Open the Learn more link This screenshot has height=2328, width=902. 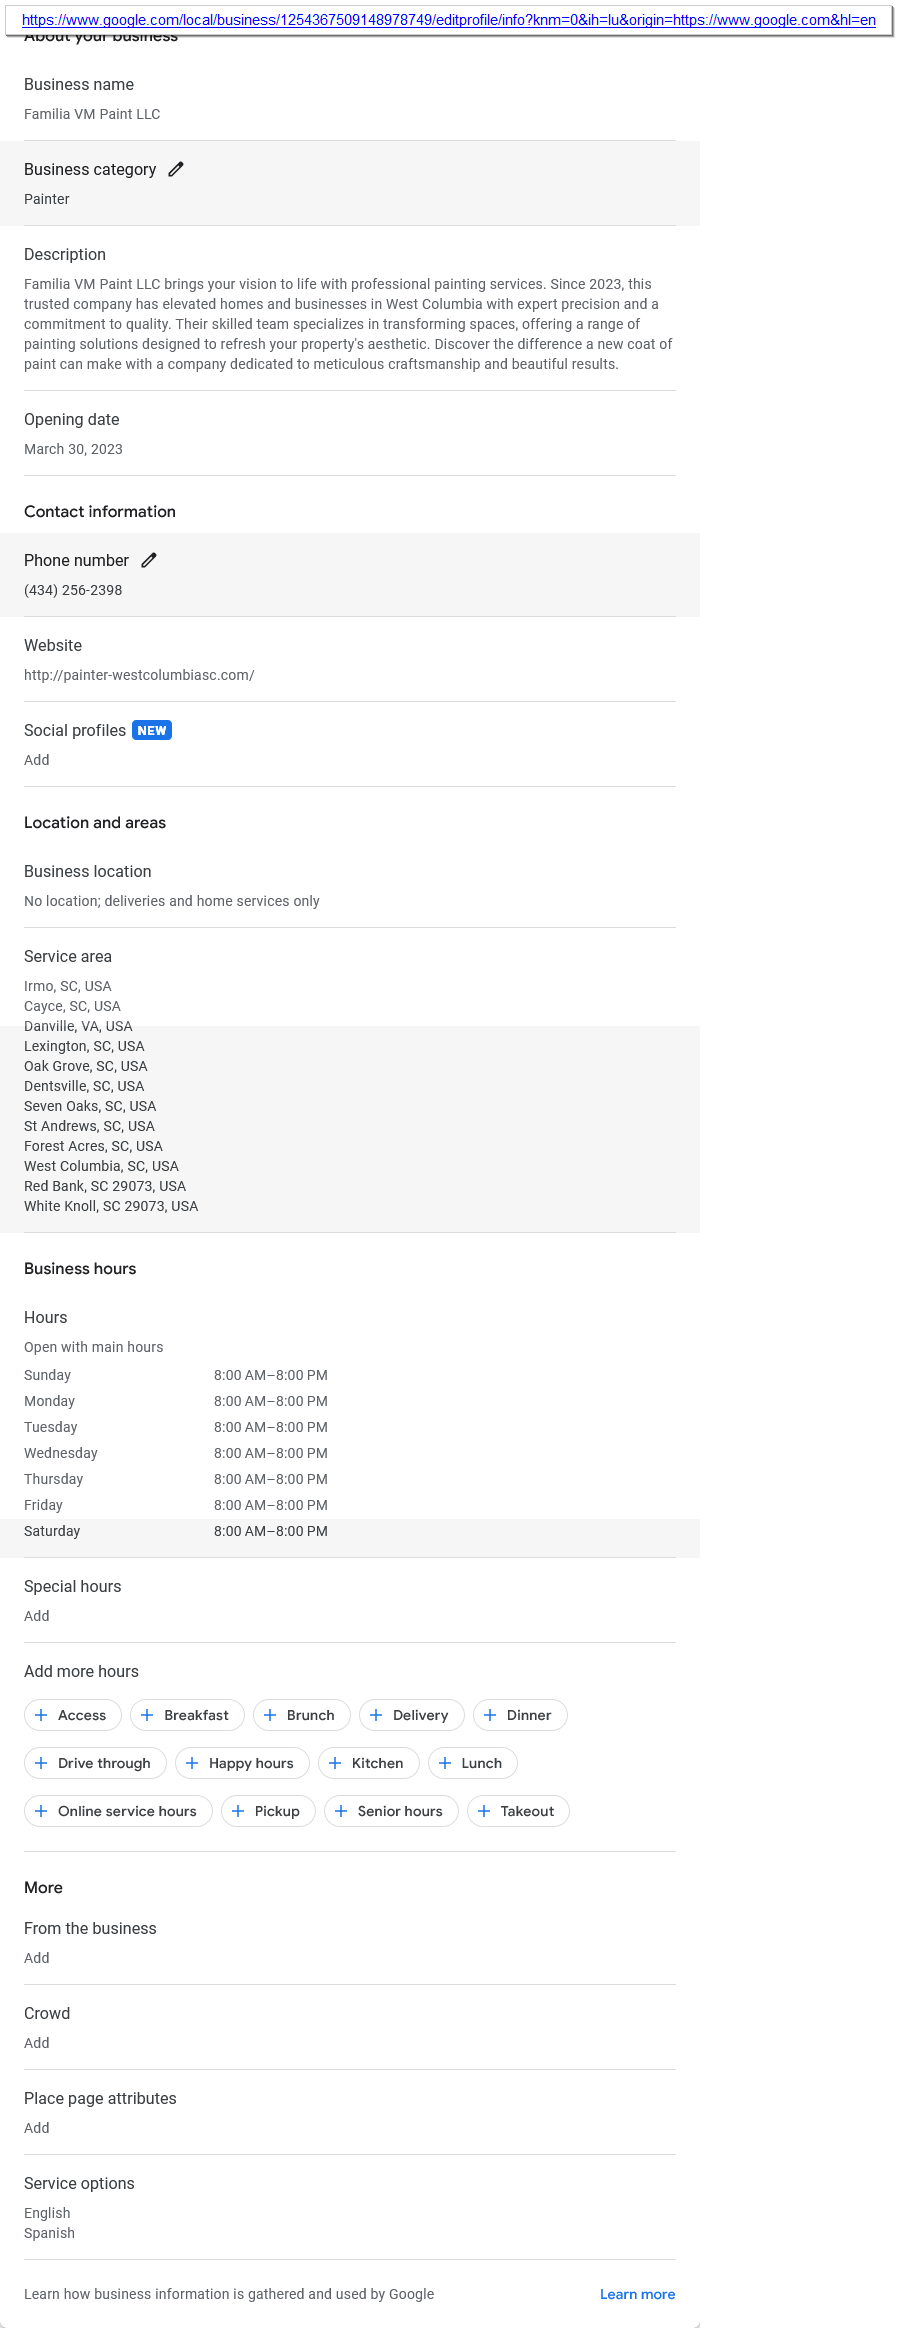pos(637,2294)
